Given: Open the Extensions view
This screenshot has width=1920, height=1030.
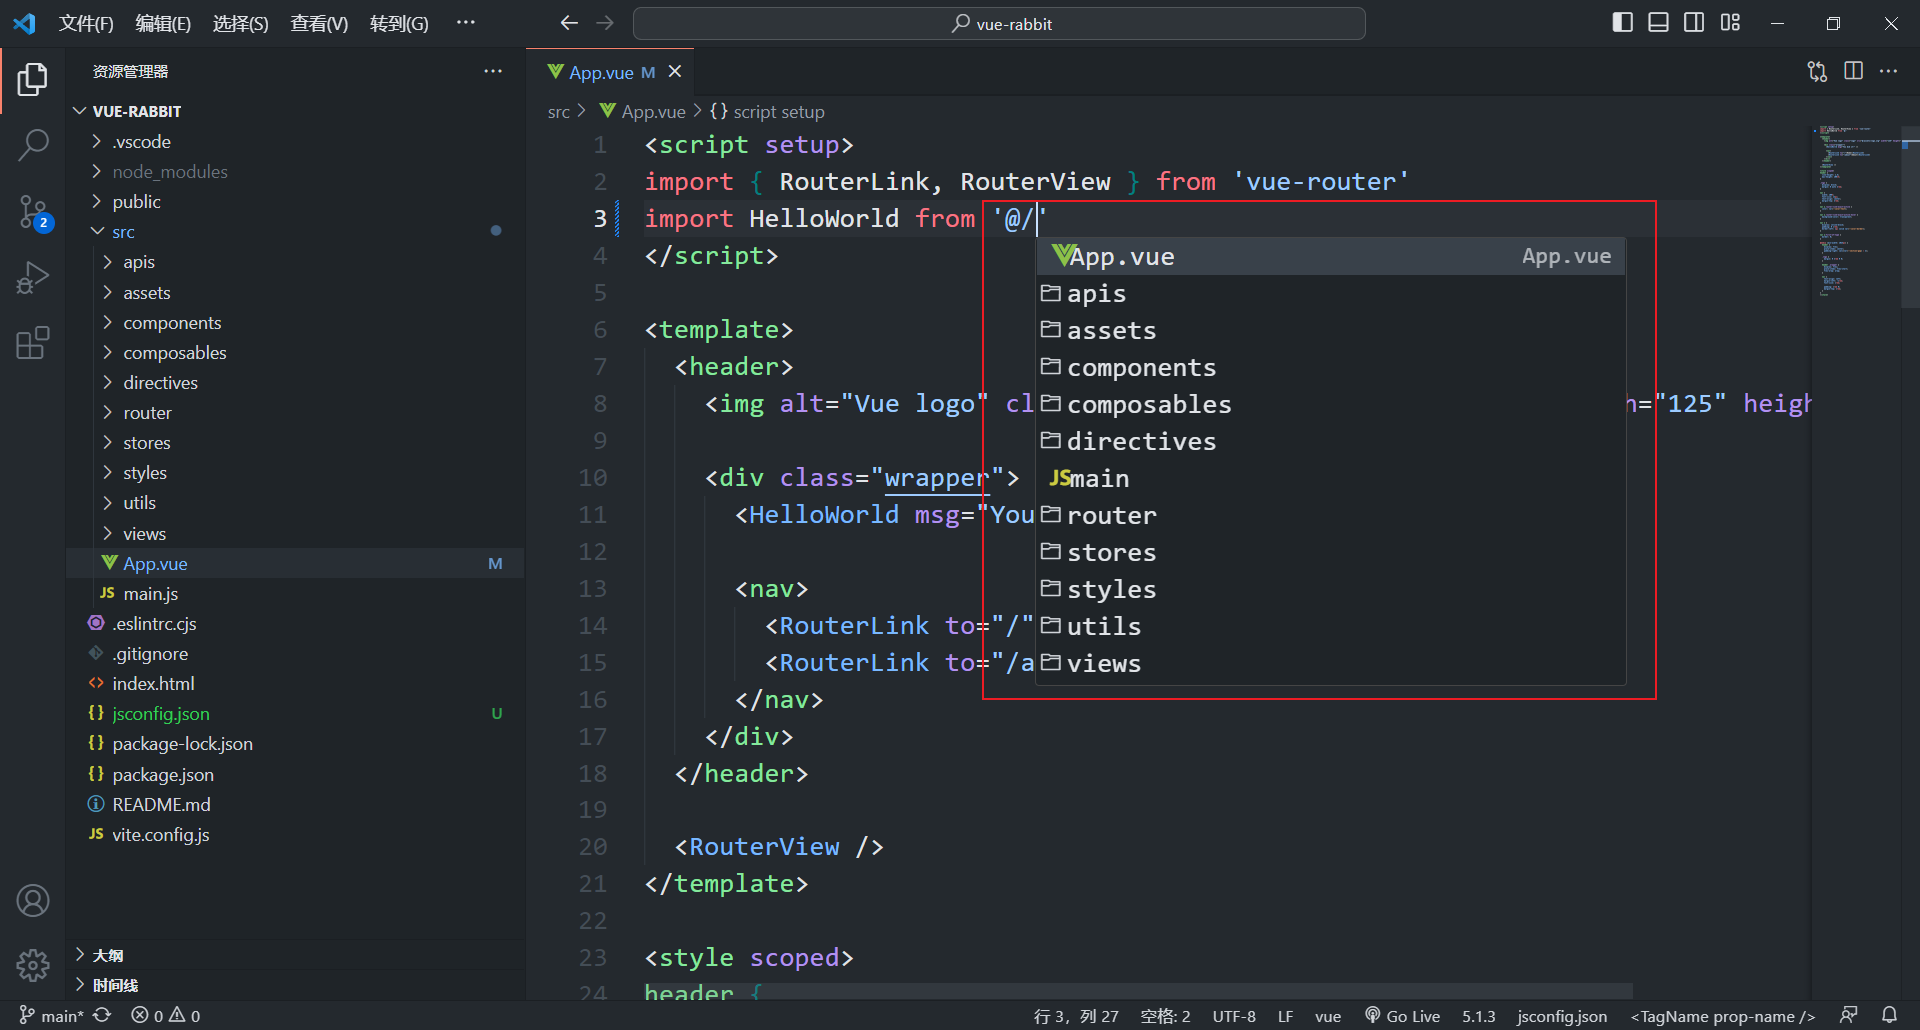Looking at the screenshot, I should (33, 343).
